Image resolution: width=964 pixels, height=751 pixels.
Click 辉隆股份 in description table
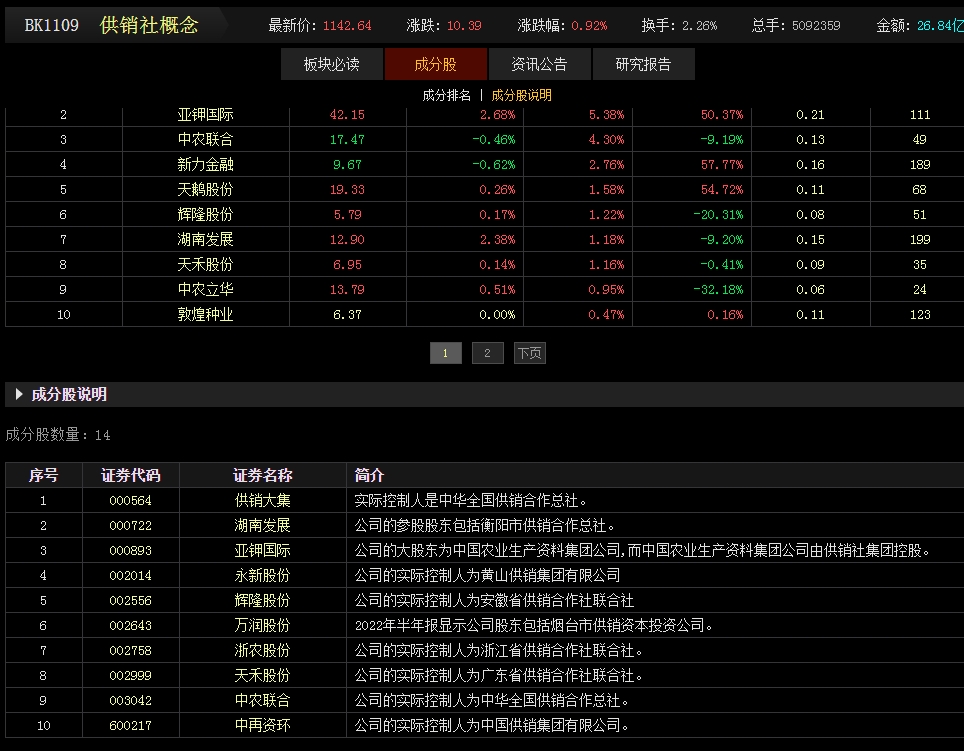click(263, 600)
